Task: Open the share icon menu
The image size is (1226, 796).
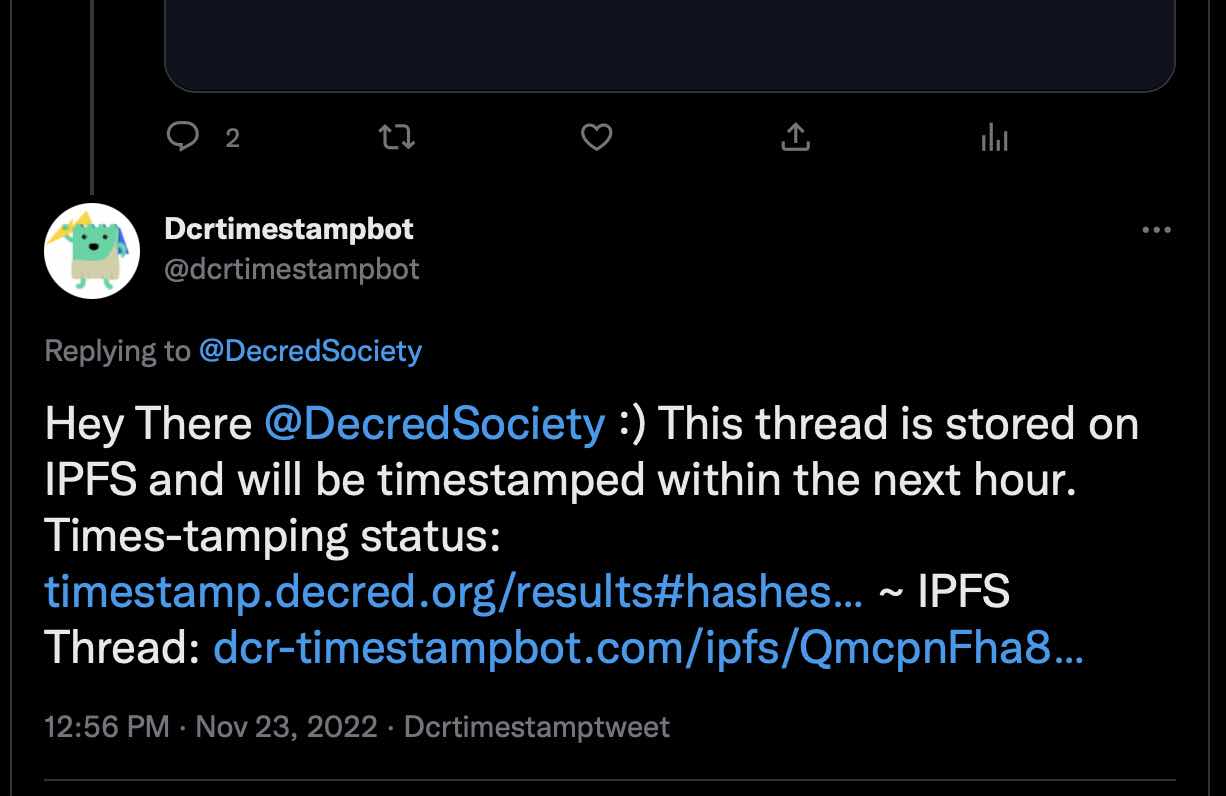Action: [795, 137]
